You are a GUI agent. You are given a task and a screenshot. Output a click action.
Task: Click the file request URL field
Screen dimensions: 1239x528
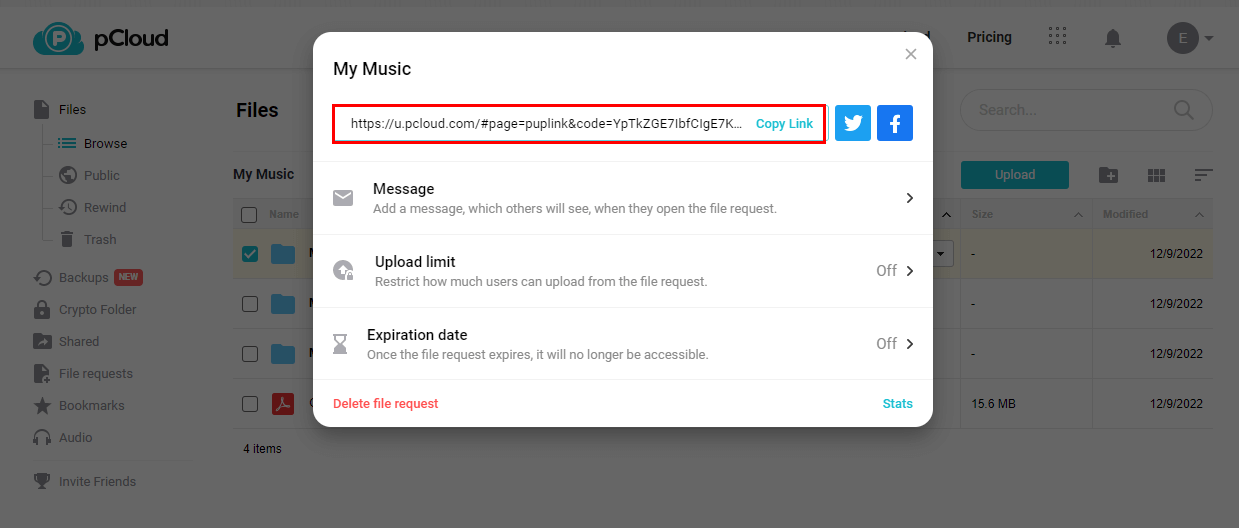coord(545,124)
